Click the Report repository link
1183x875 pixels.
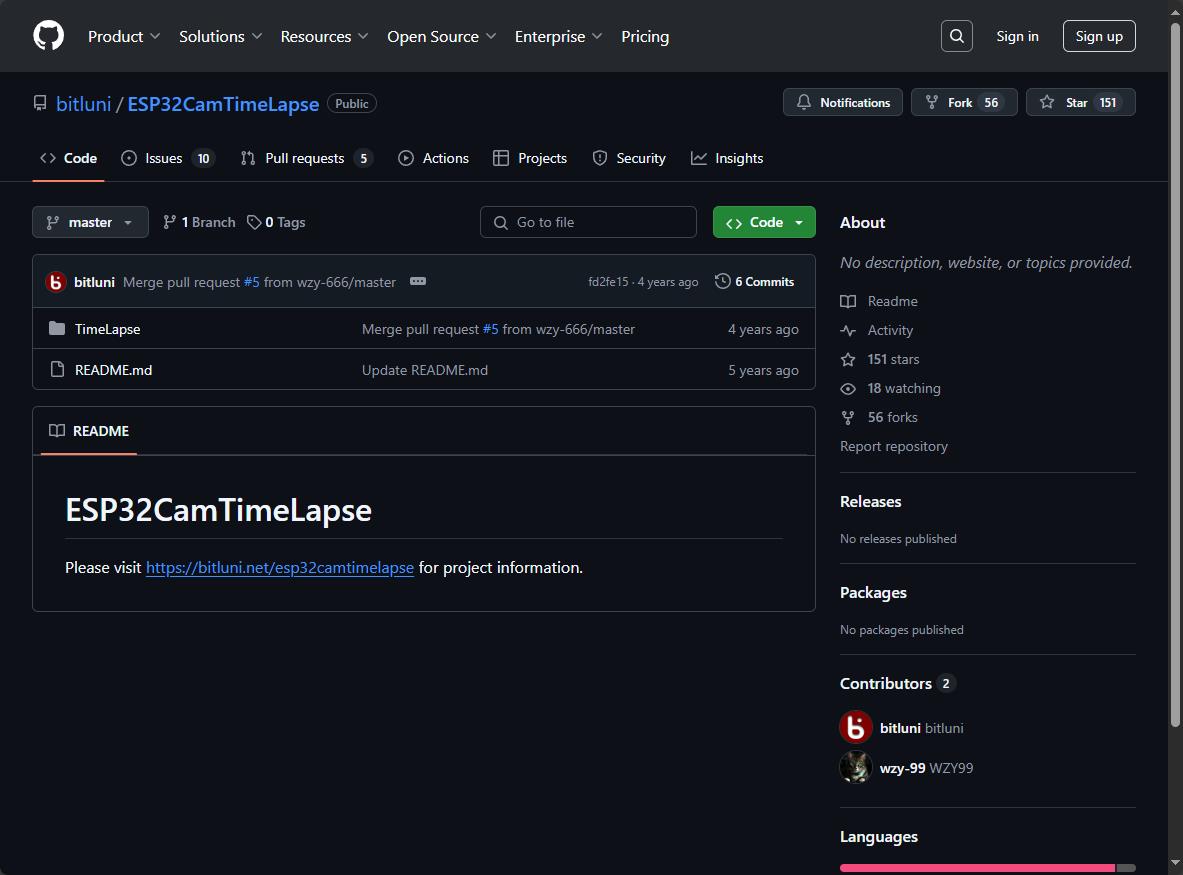click(x=893, y=447)
